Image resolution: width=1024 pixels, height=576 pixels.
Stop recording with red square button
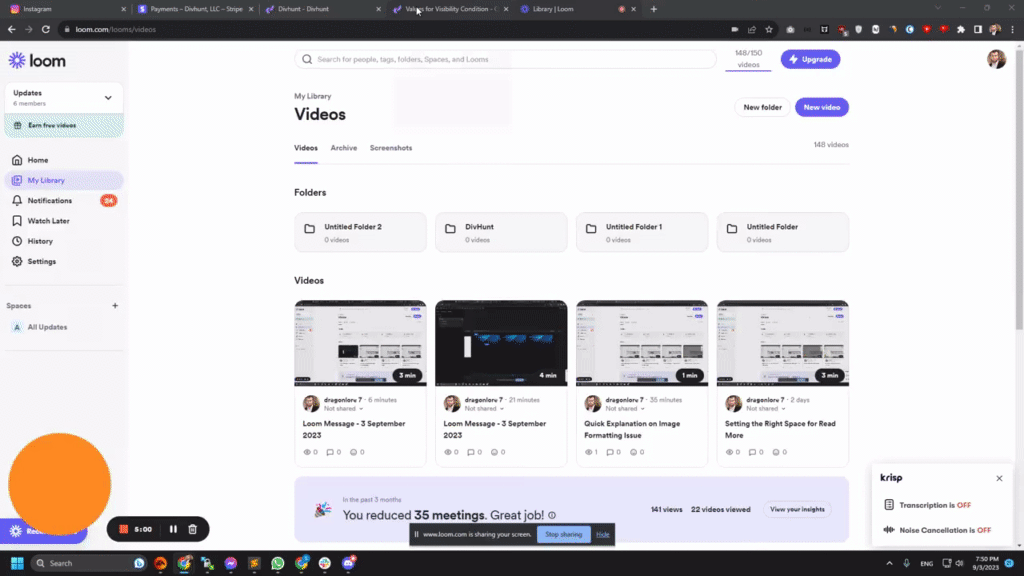[123, 529]
